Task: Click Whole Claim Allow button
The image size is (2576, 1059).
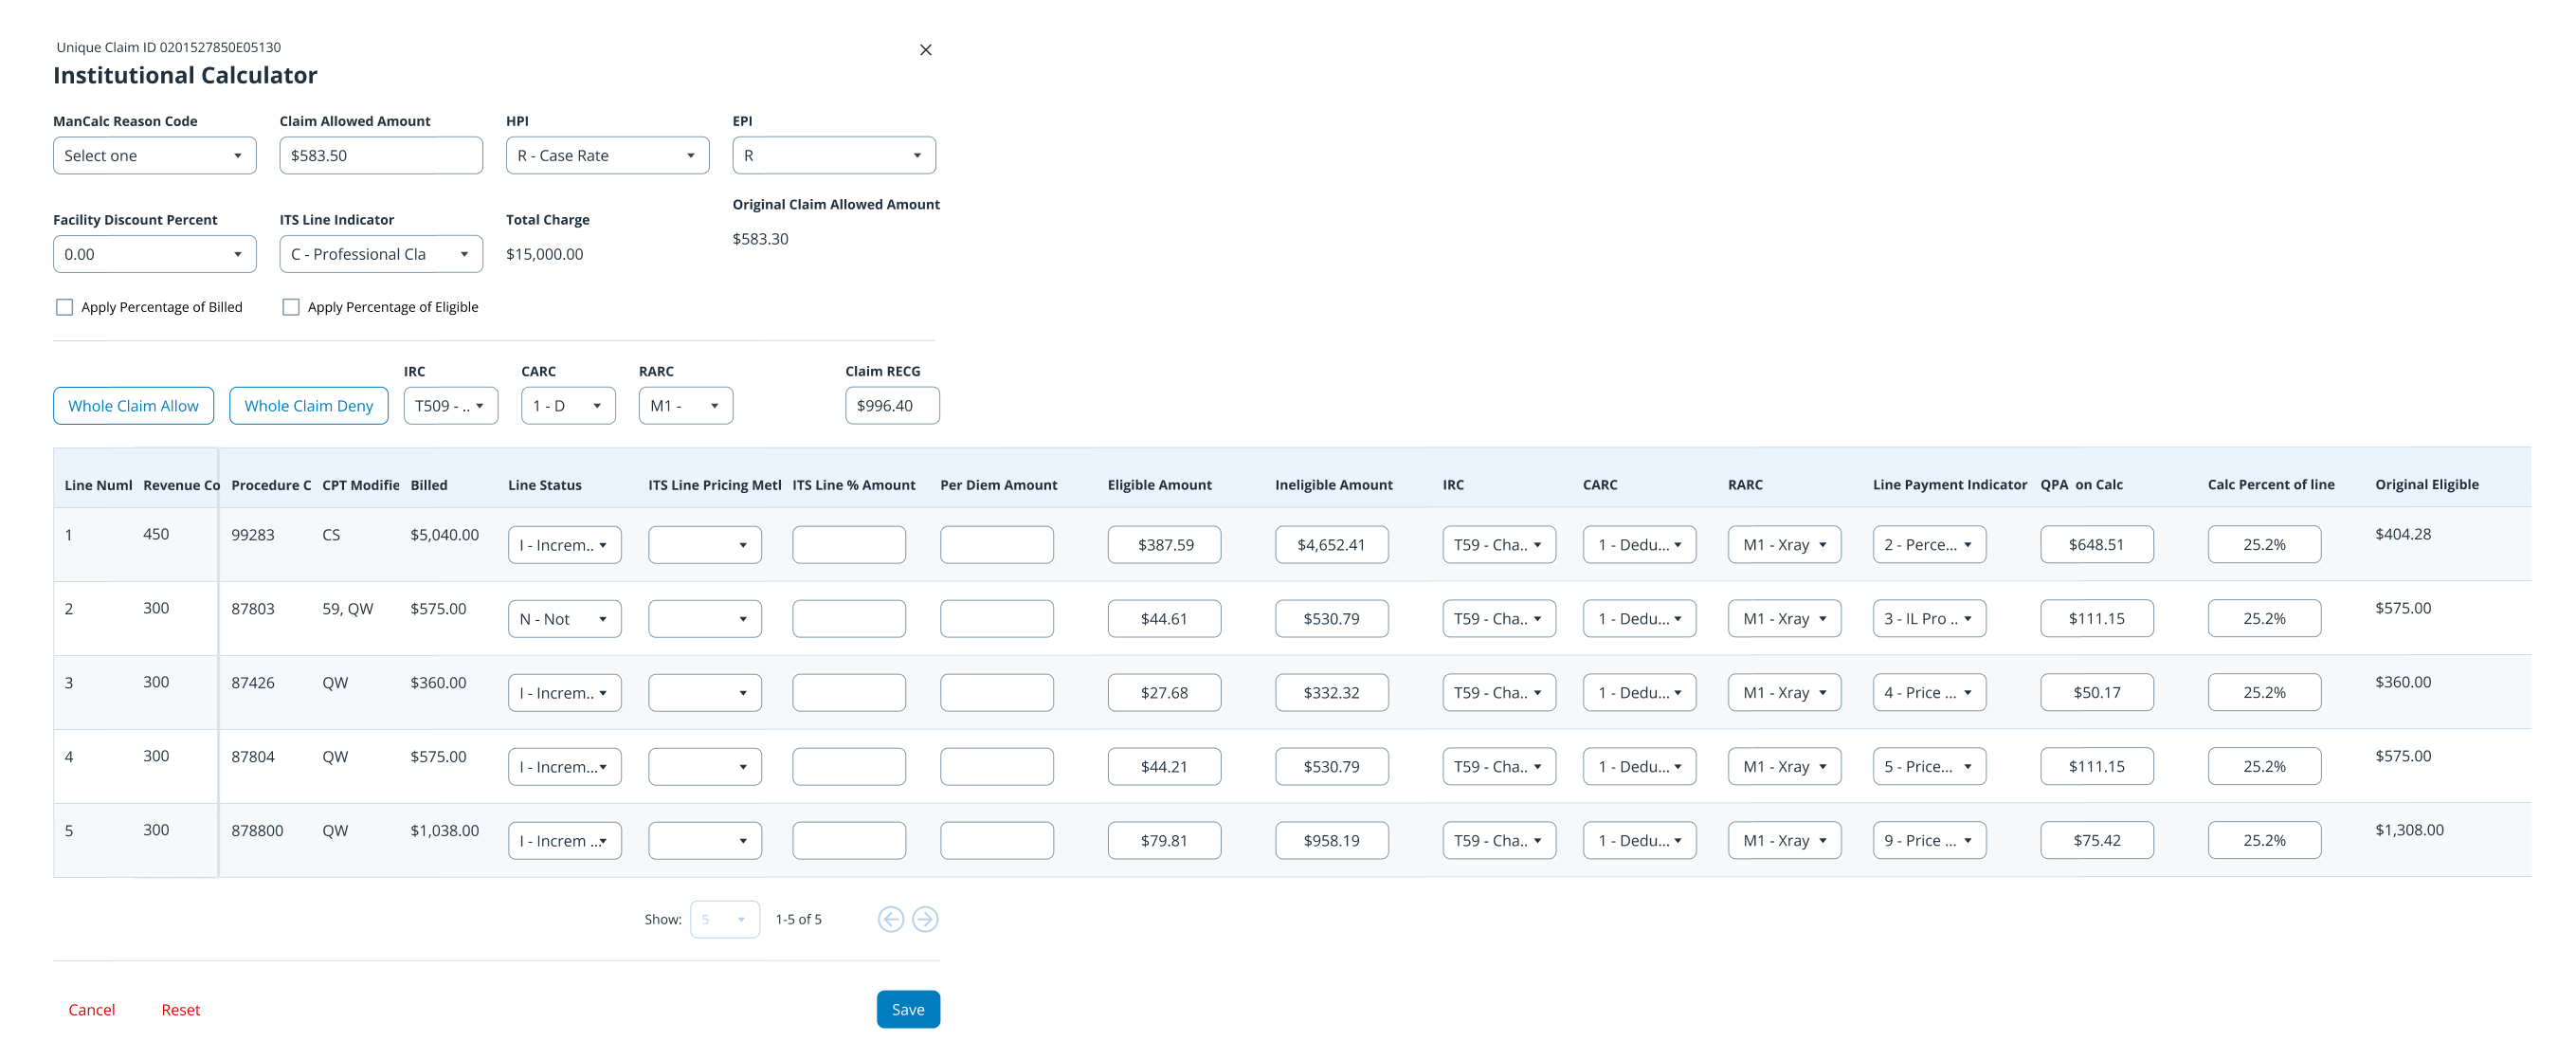Action: pos(133,406)
